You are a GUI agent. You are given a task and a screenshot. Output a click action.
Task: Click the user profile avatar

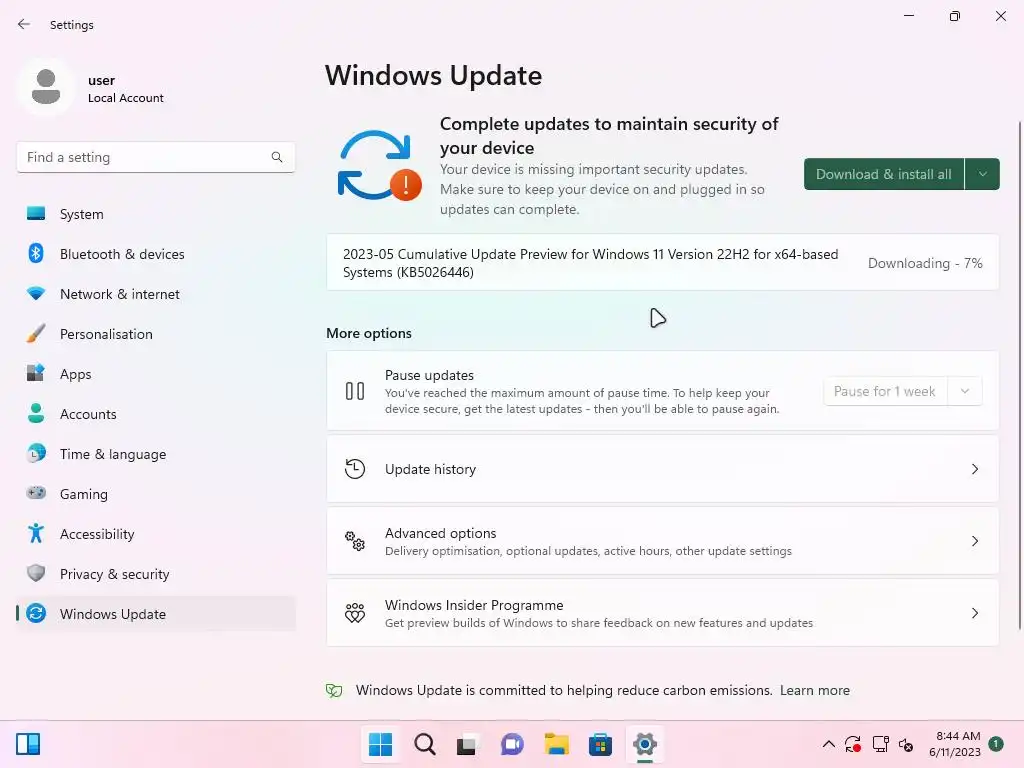click(46, 88)
